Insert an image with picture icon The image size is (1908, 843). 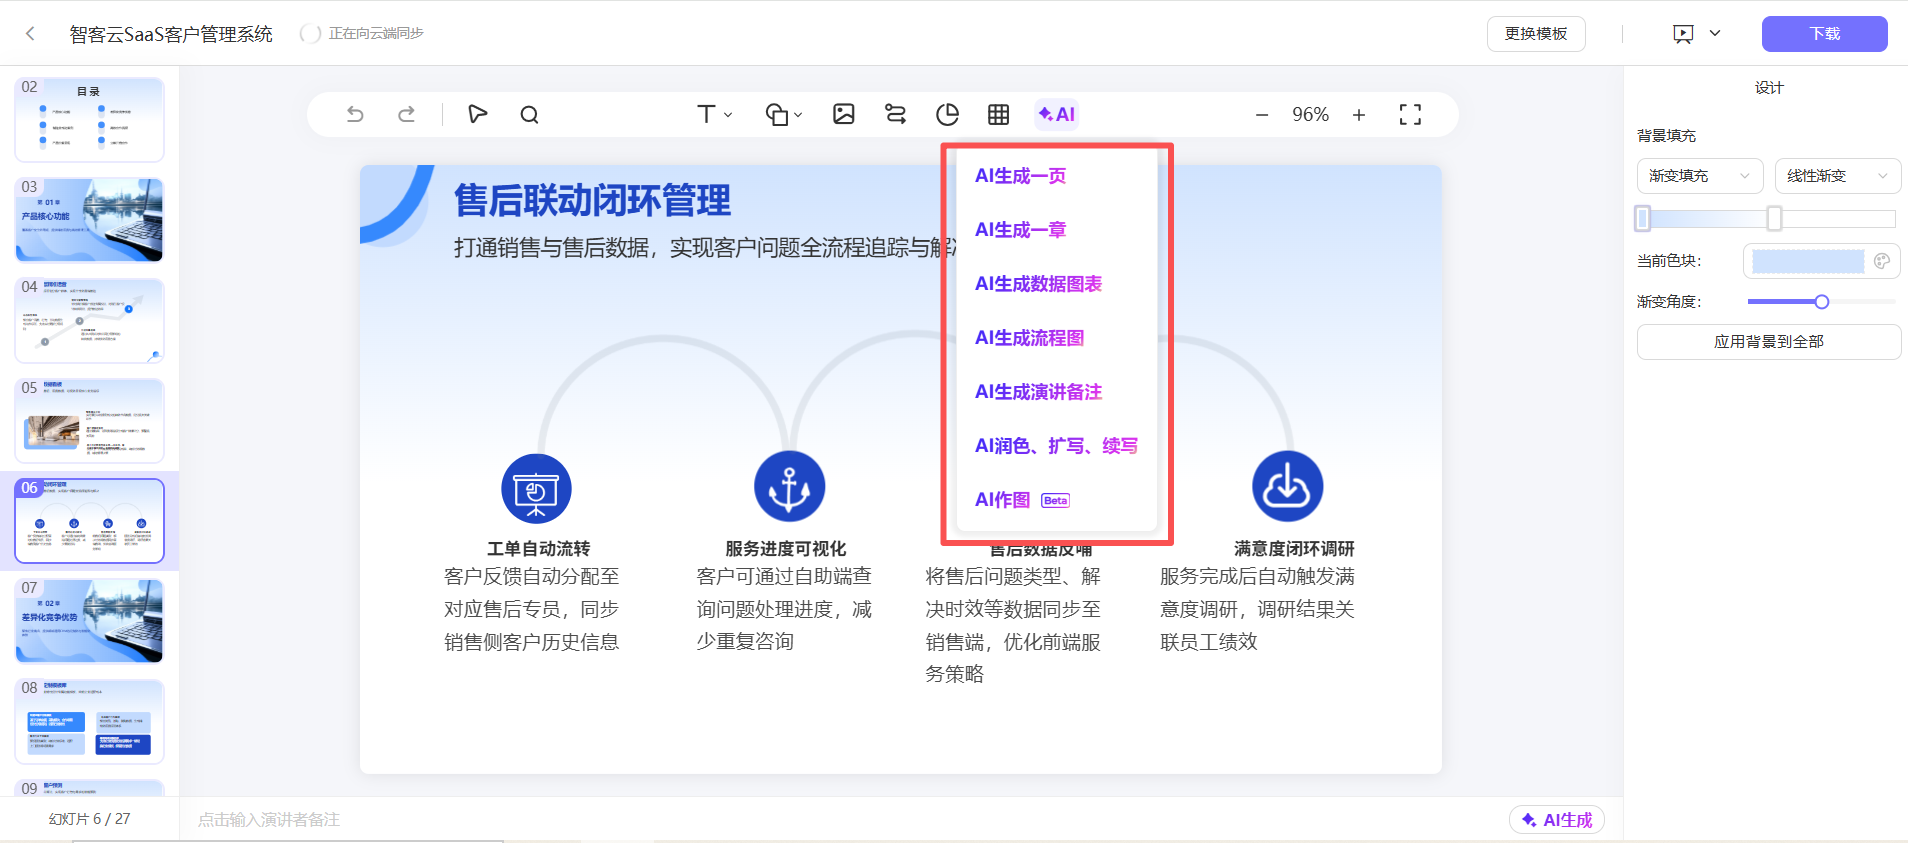[x=843, y=114]
